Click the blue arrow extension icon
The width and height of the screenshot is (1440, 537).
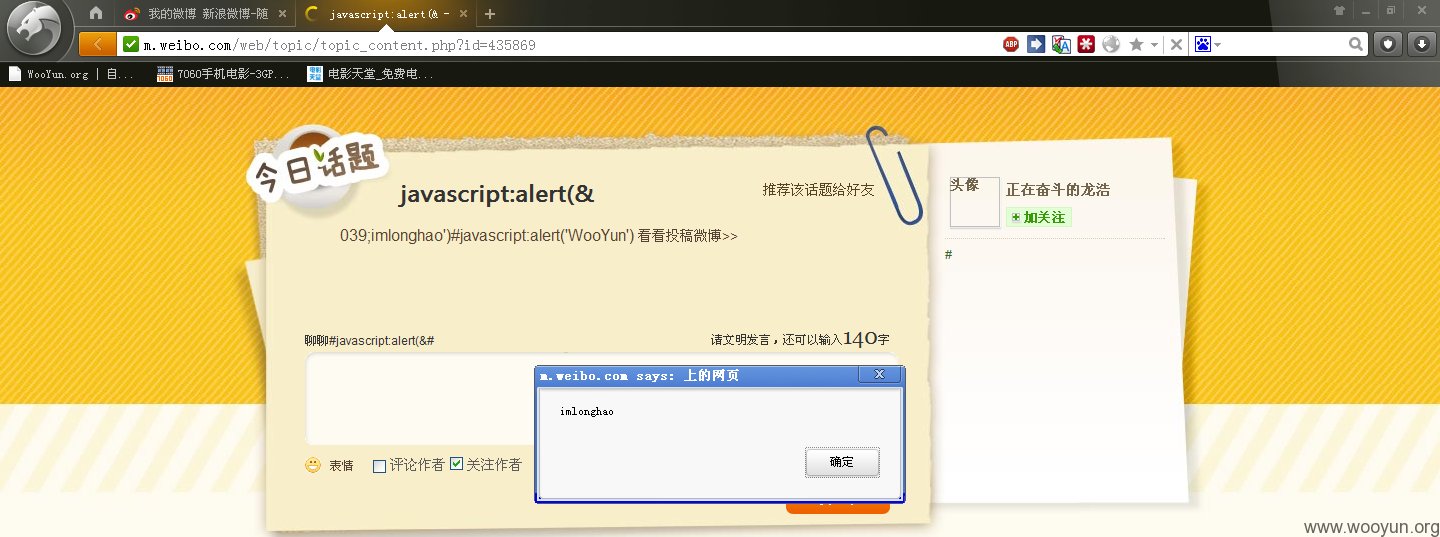[1036, 44]
